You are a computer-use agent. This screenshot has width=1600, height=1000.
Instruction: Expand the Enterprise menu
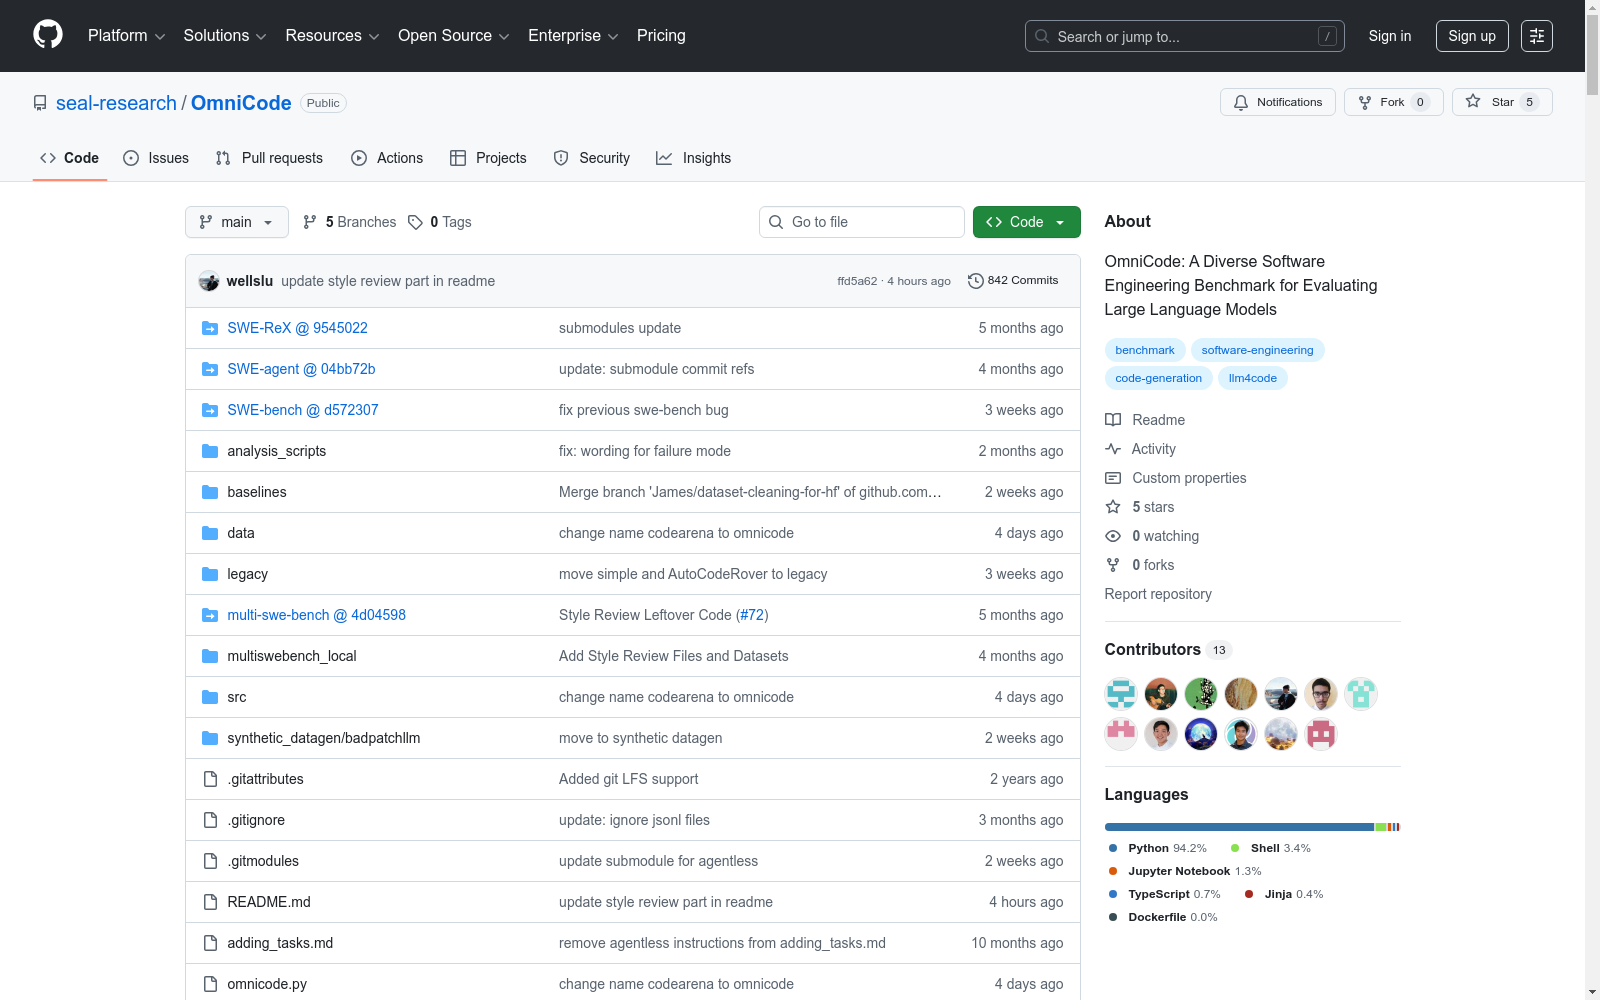tap(573, 36)
